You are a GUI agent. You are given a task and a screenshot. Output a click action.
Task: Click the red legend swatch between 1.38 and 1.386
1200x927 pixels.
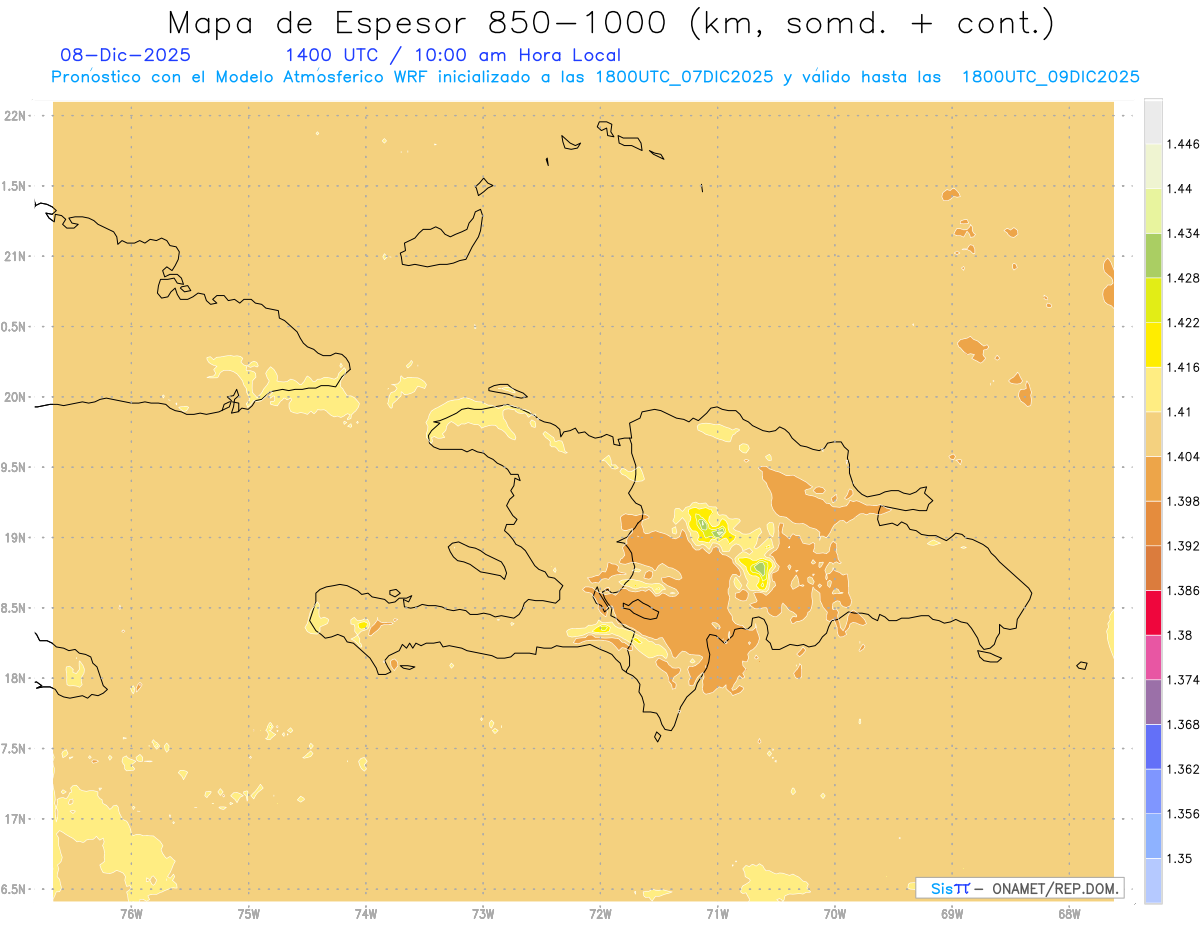[x=1153, y=613]
